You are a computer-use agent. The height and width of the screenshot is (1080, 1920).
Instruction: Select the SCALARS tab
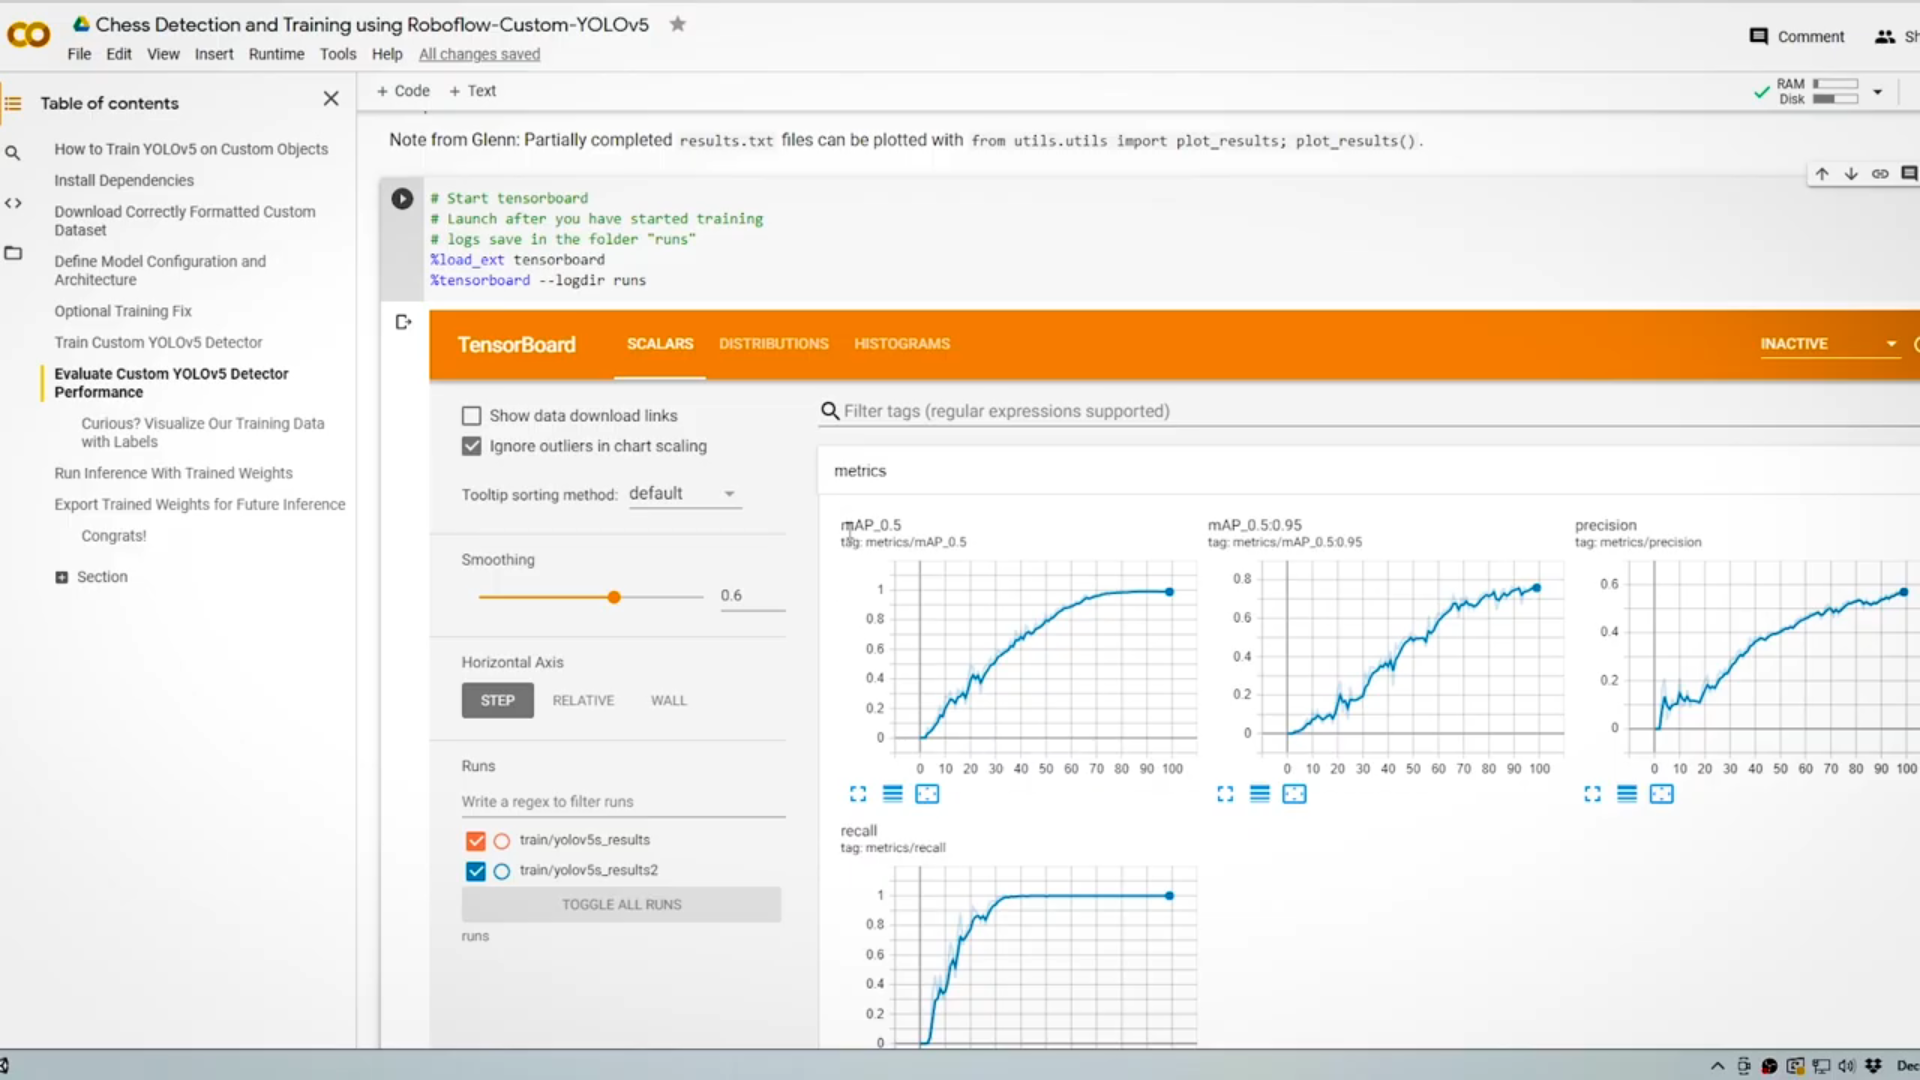(659, 343)
